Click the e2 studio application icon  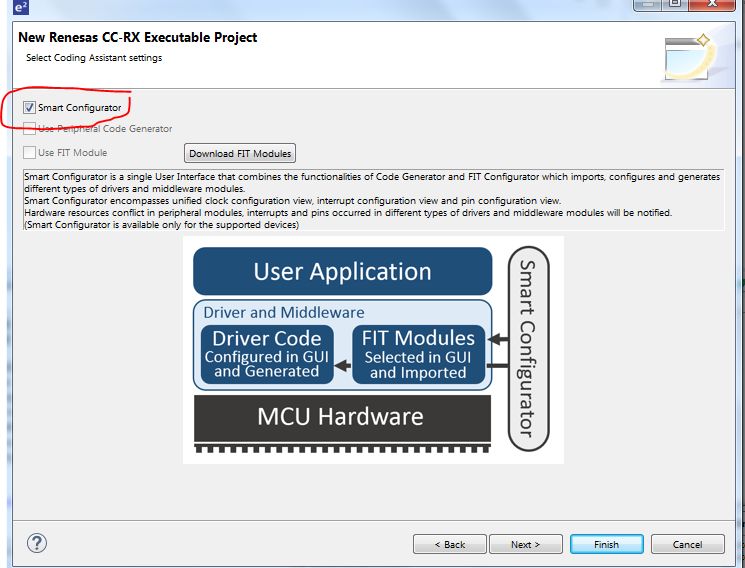pos(21,7)
